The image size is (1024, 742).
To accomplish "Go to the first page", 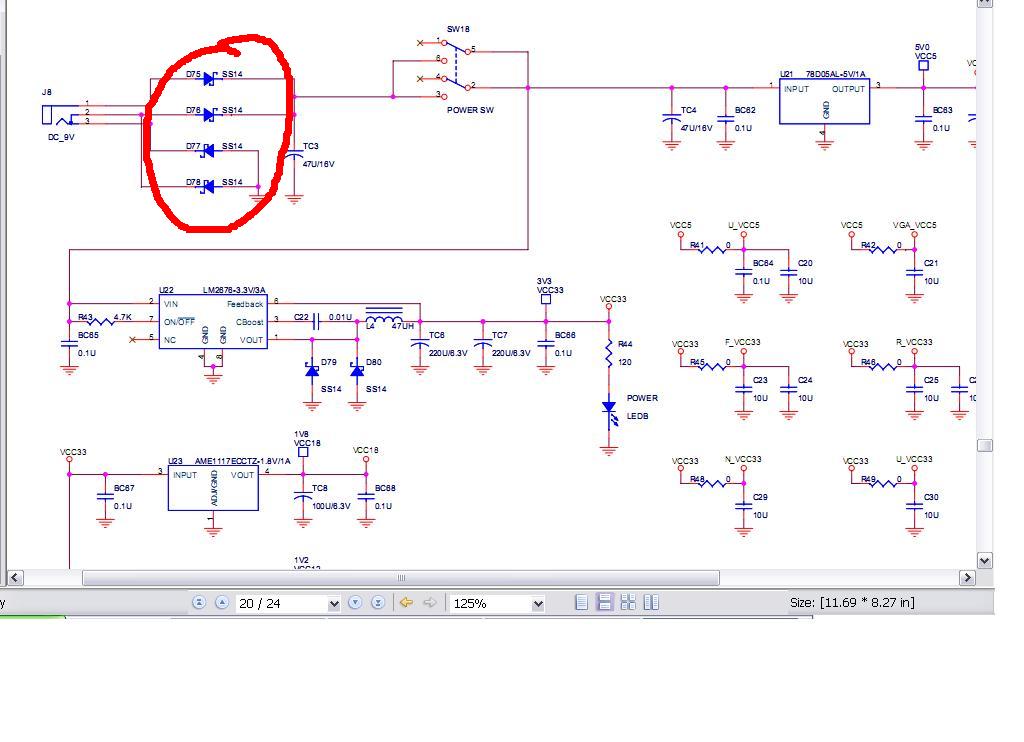I will 199,603.
